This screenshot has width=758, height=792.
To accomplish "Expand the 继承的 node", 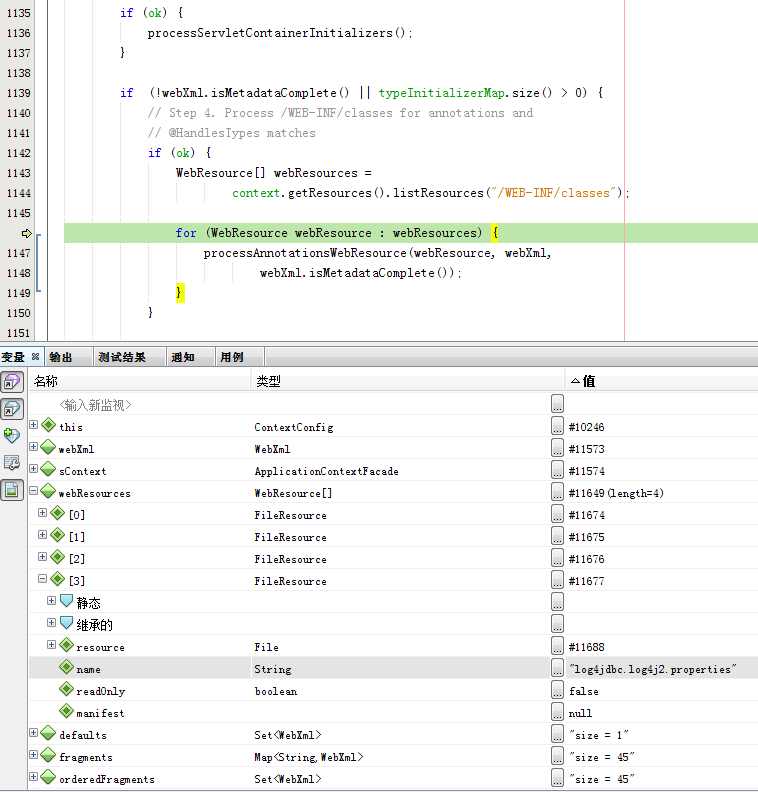I will pos(51,622).
